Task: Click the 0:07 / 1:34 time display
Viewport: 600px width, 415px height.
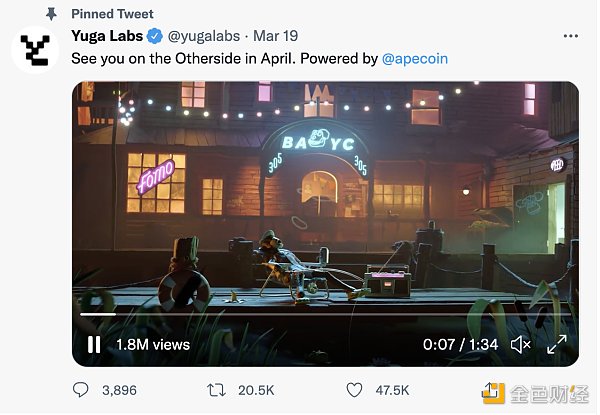Action: (x=460, y=345)
